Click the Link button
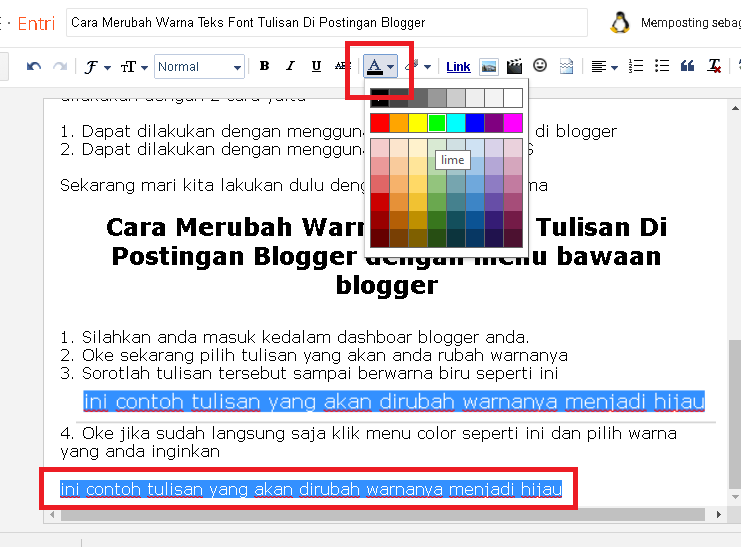Screen dimensions: 741x547 [x=458, y=67]
